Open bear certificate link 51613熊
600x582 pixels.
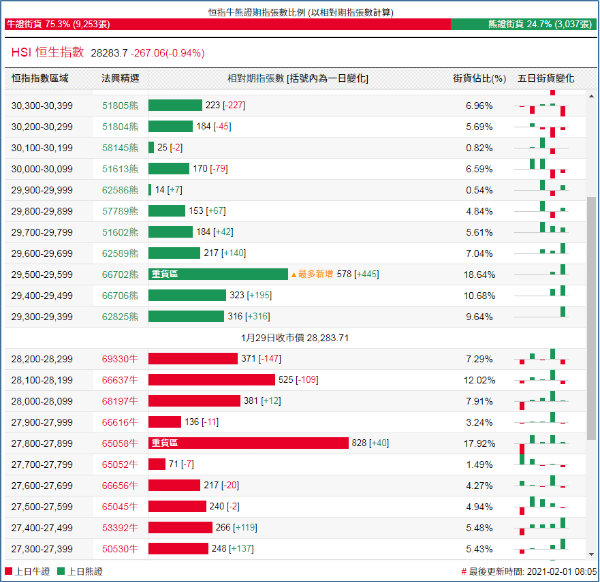(x=120, y=169)
